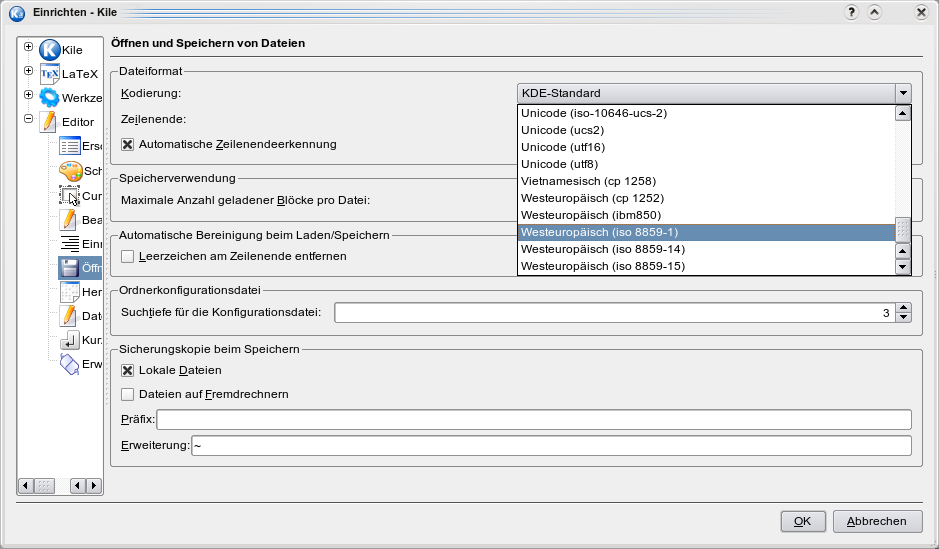Choose Unicode (ucs2) encoding

click(x=707, y=130)
